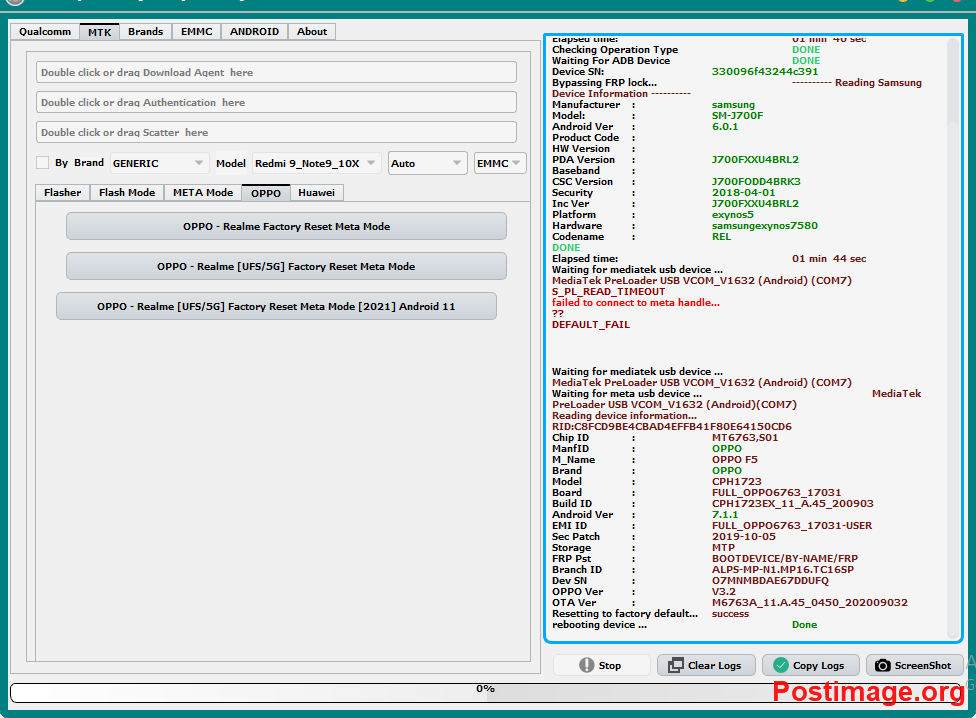Expand the Model dropdown showing Redmi 9_Note9_10X
976x718 pixels.
point(316,163)
